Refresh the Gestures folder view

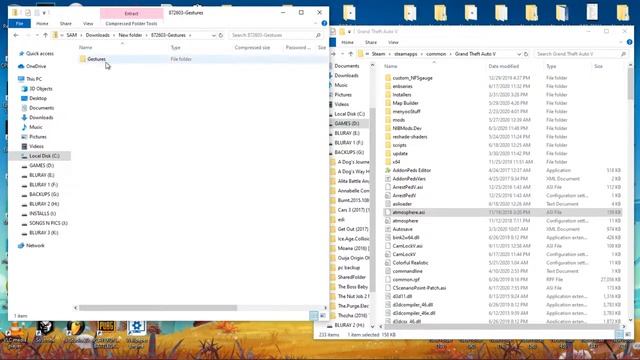tap(221, 36)
